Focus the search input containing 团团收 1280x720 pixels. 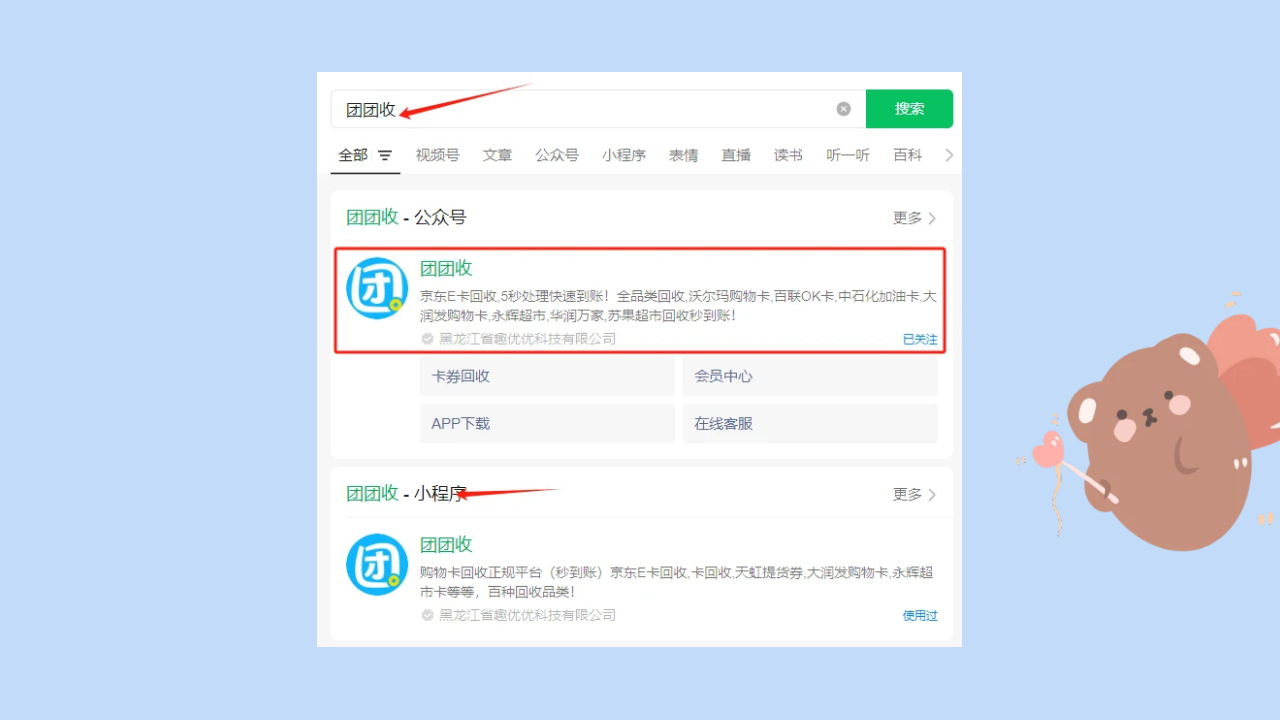tap(598, 109)
